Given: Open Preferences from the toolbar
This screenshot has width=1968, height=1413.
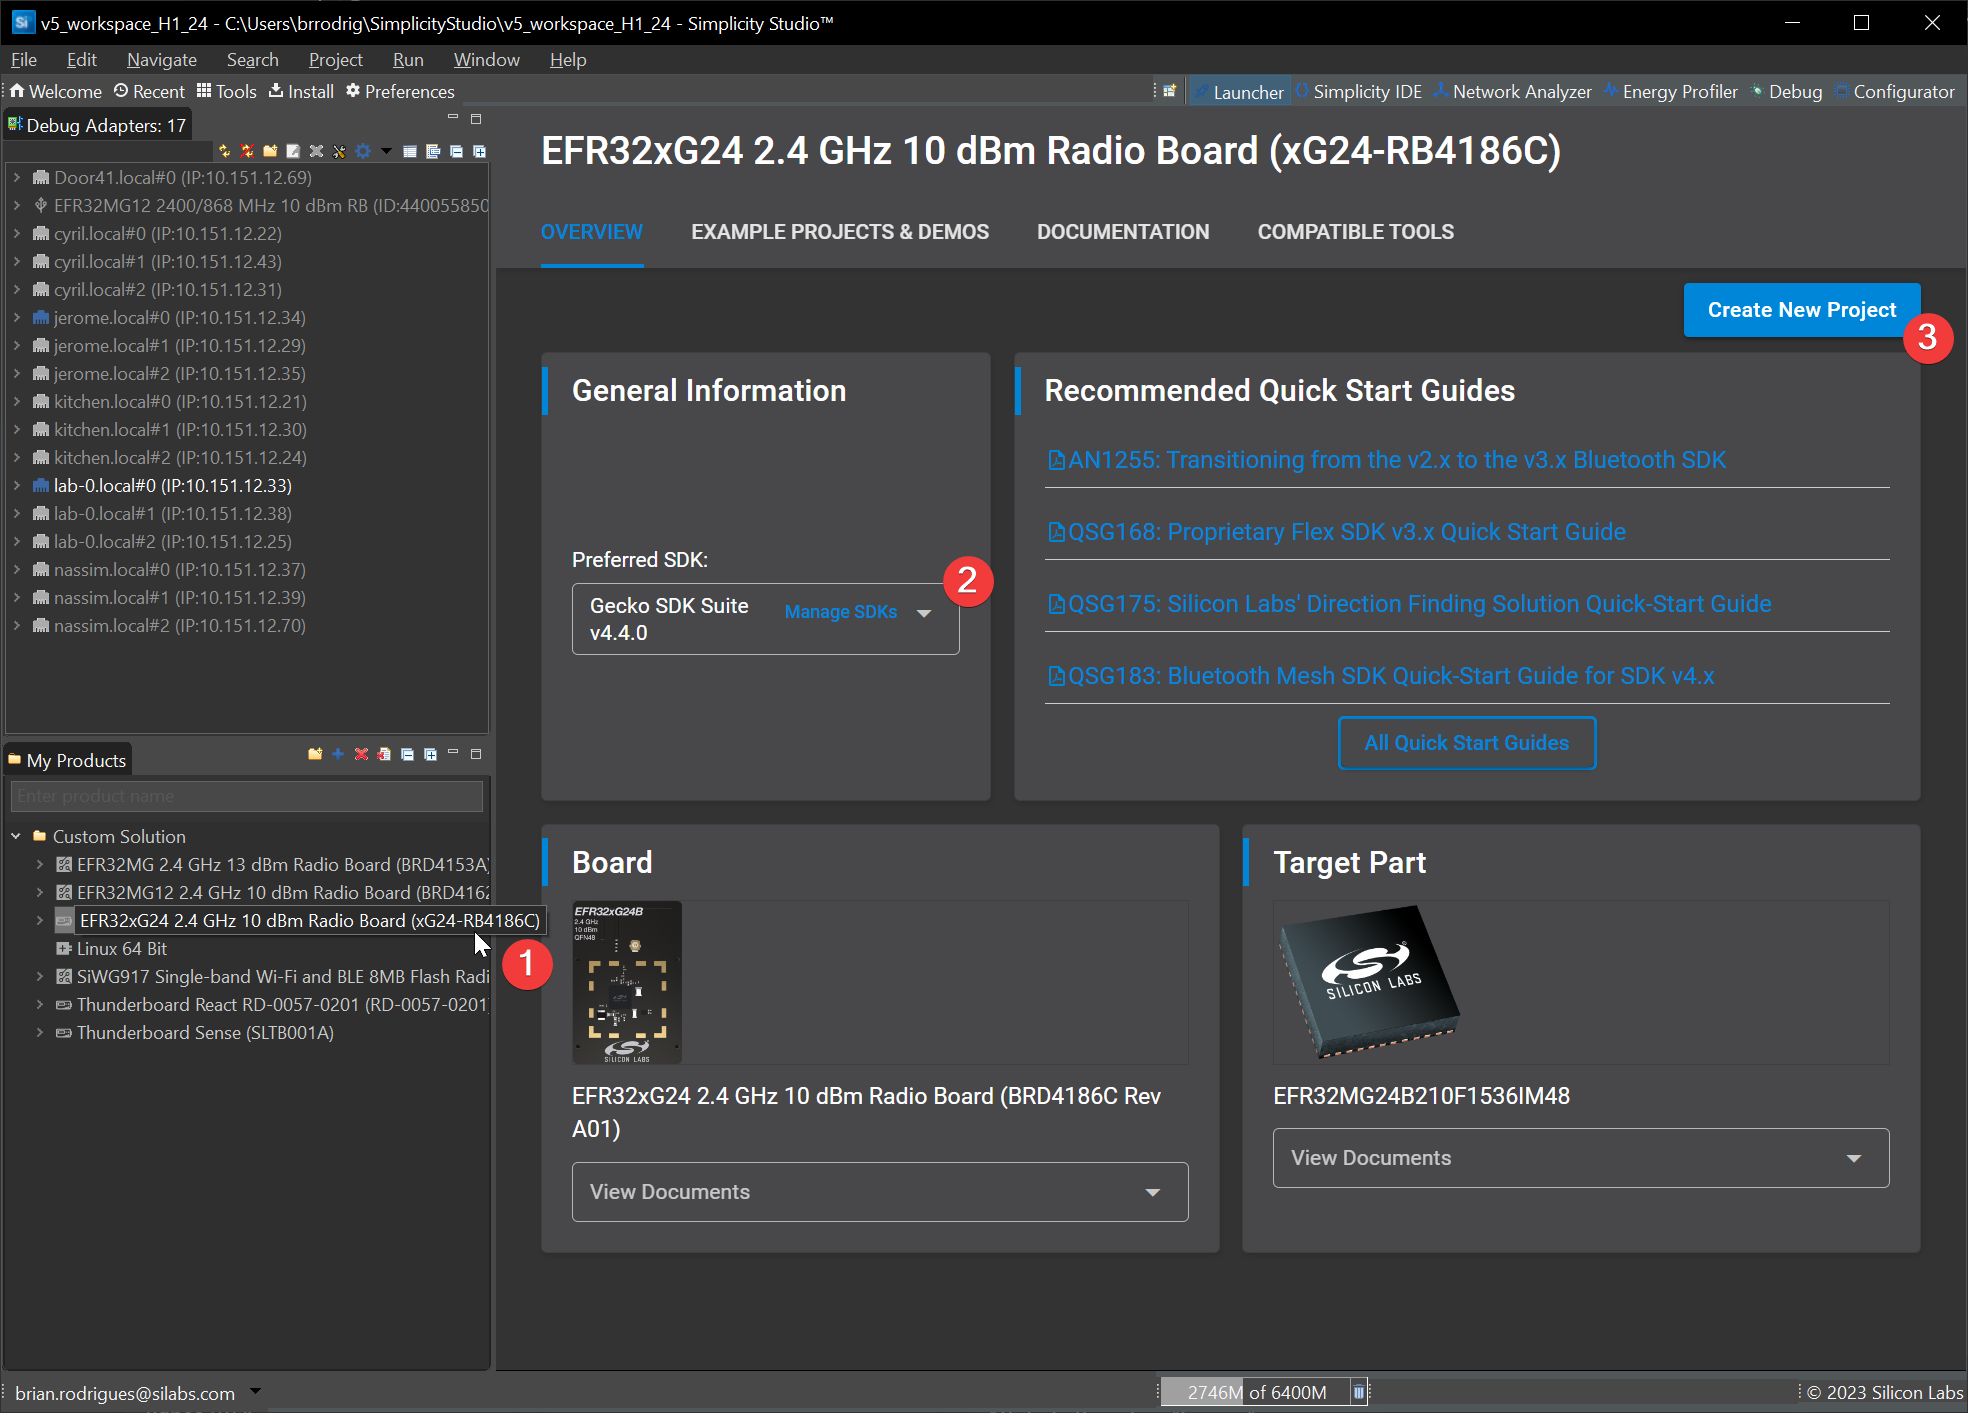Looking at the screenshot, I should 400,92.
